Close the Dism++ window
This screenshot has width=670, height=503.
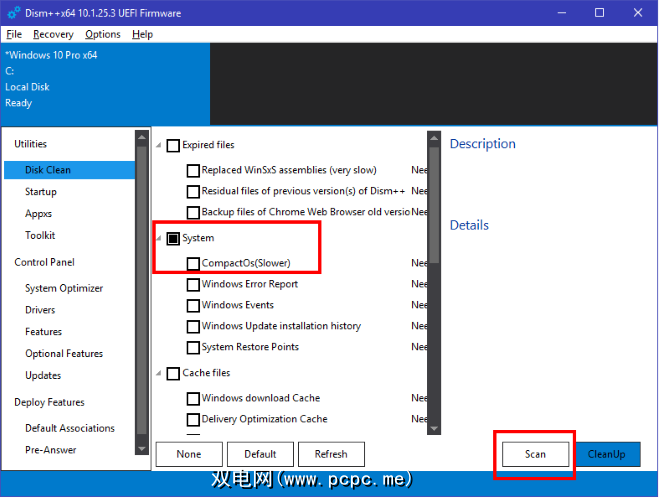click(638, 13)
